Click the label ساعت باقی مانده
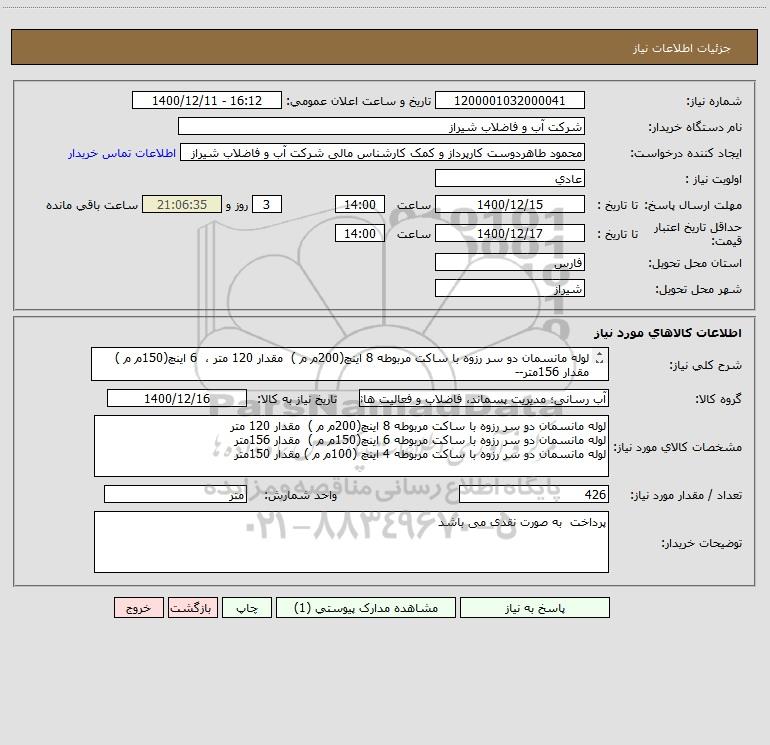Image resolution: width=770 pixels, height=745 pixels. 92,205
